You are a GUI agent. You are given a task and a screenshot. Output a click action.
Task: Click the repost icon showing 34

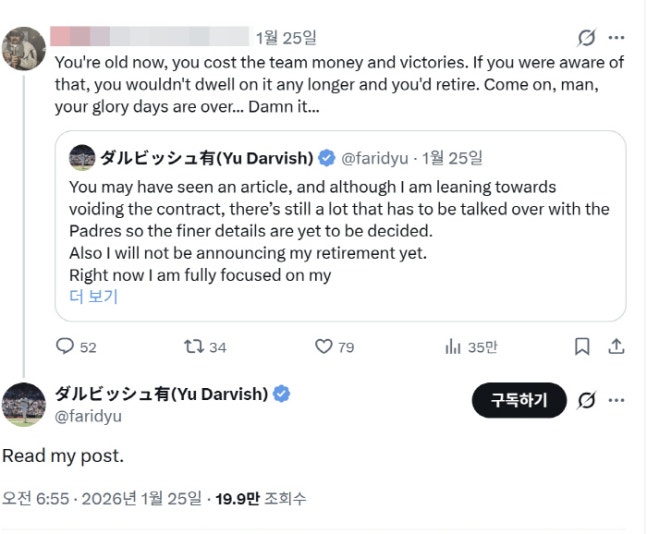(194, 346)
